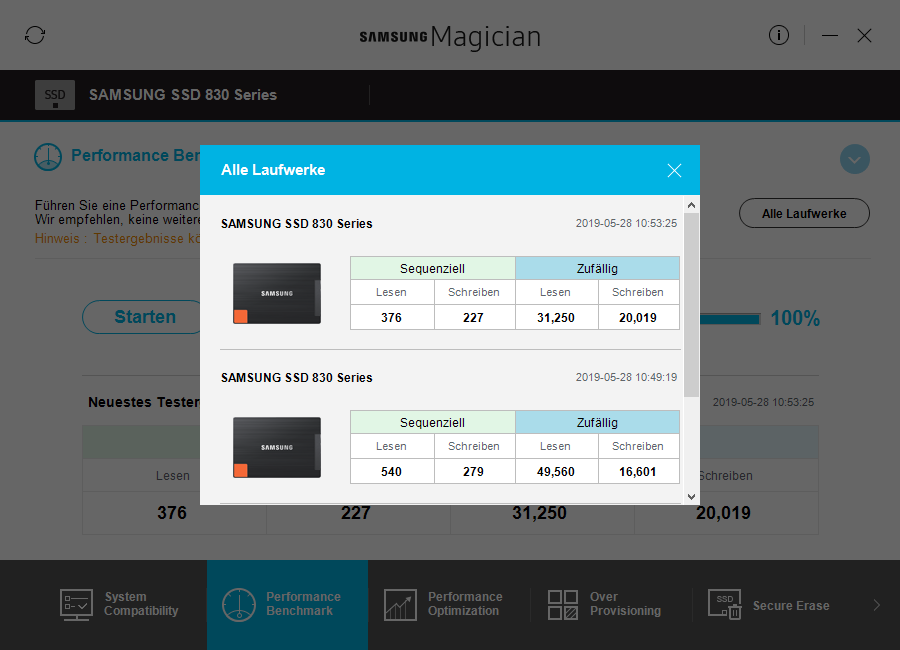Click sequential read value 376 in dialog

[391, 318]
